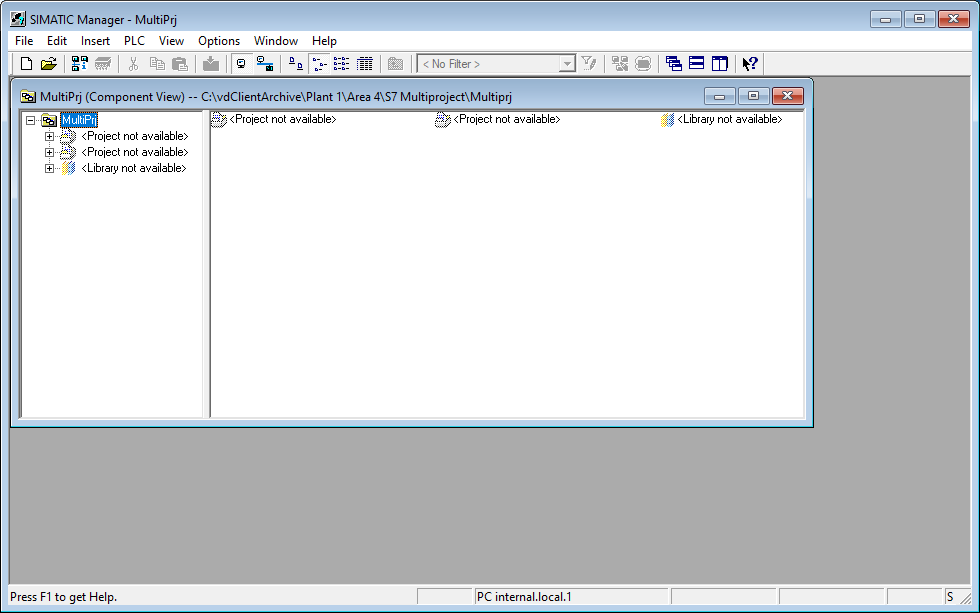Expand the first <Project not available> node
The width and height of the screenshot is (980, 613).
tap(49, 136)
